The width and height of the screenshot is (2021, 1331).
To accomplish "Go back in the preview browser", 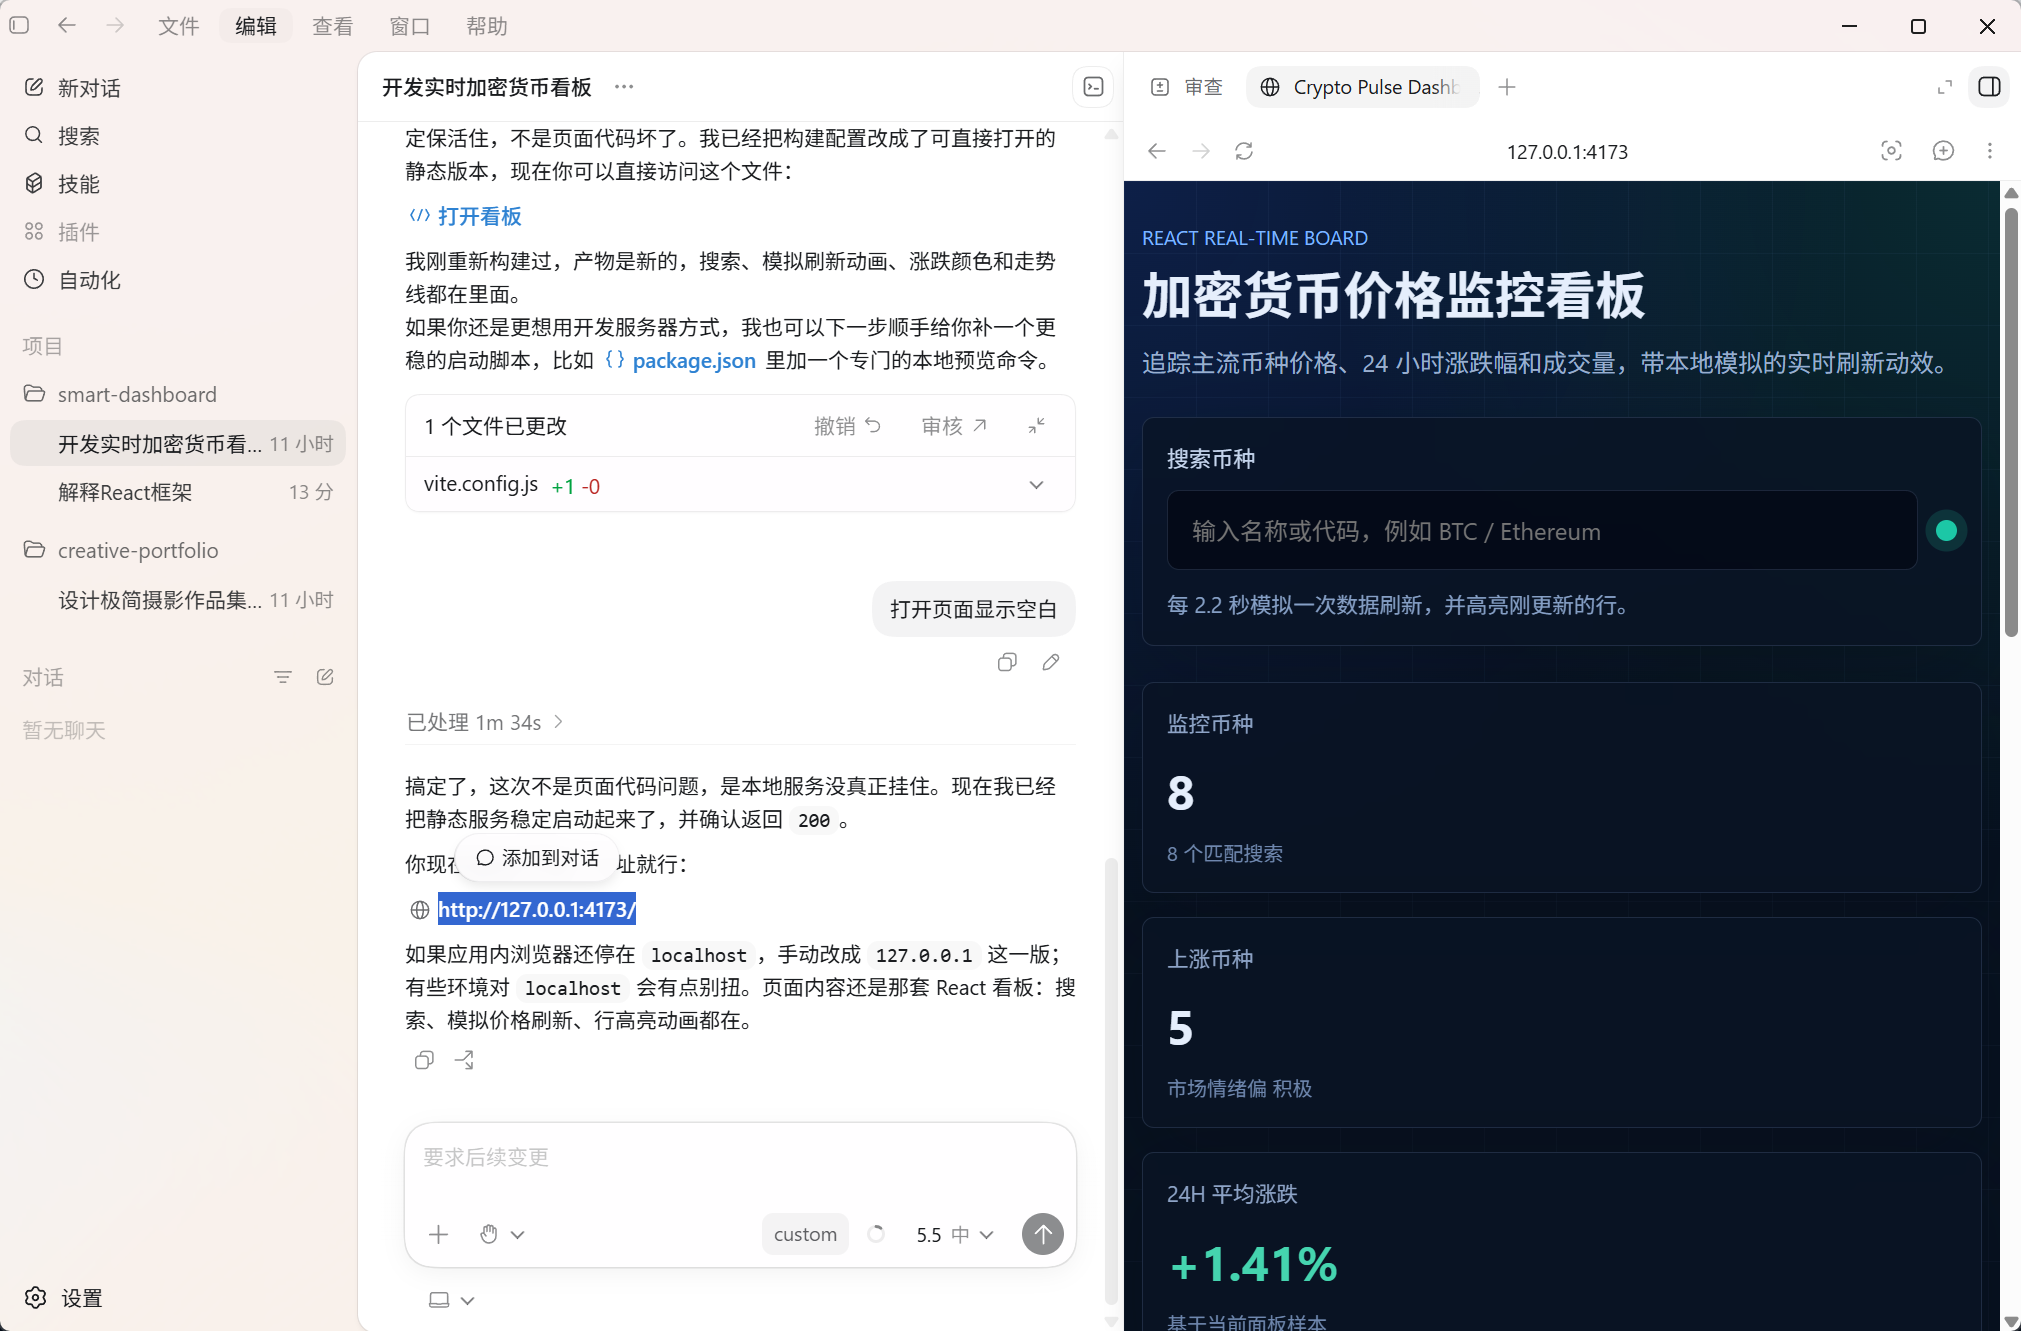I will point(1157,151).
